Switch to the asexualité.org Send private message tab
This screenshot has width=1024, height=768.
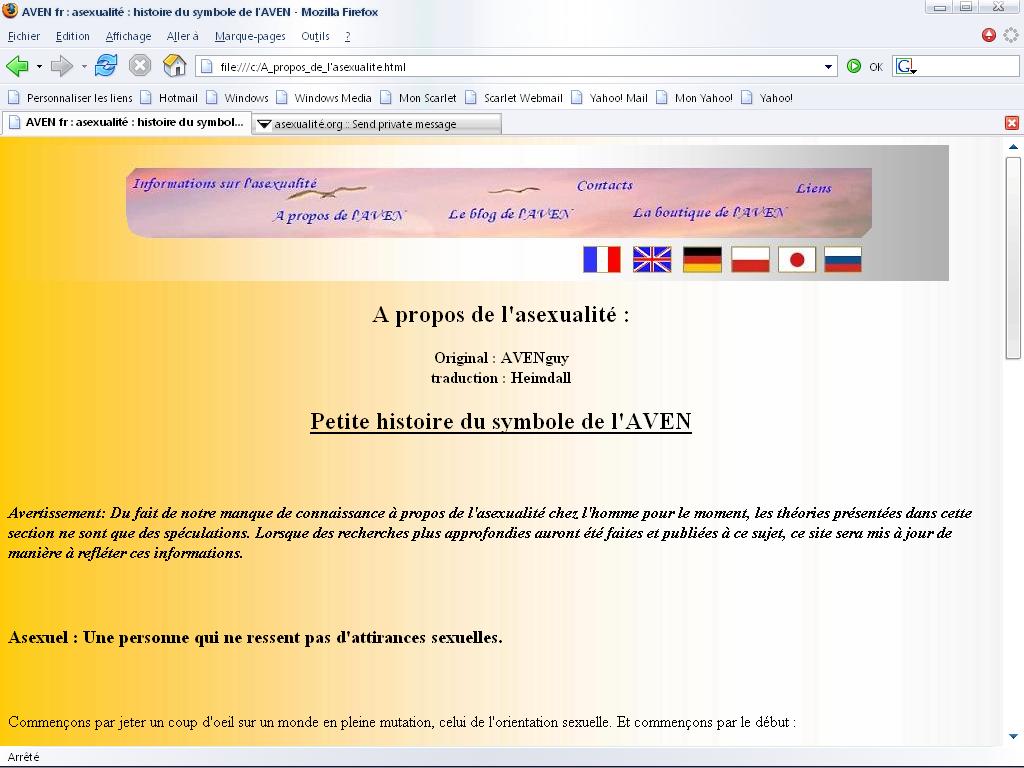pyautogui.click(x=377, y=124)
